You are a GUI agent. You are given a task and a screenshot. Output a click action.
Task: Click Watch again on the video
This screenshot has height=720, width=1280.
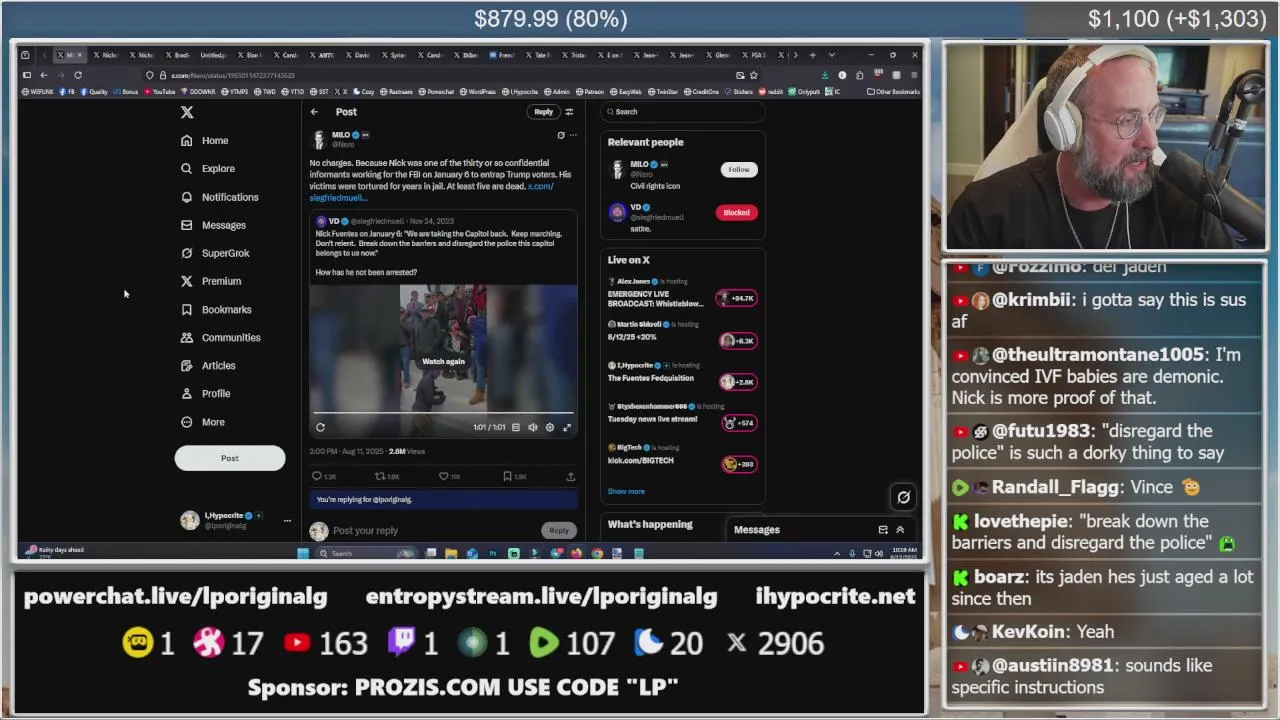(x=443, y=361)
